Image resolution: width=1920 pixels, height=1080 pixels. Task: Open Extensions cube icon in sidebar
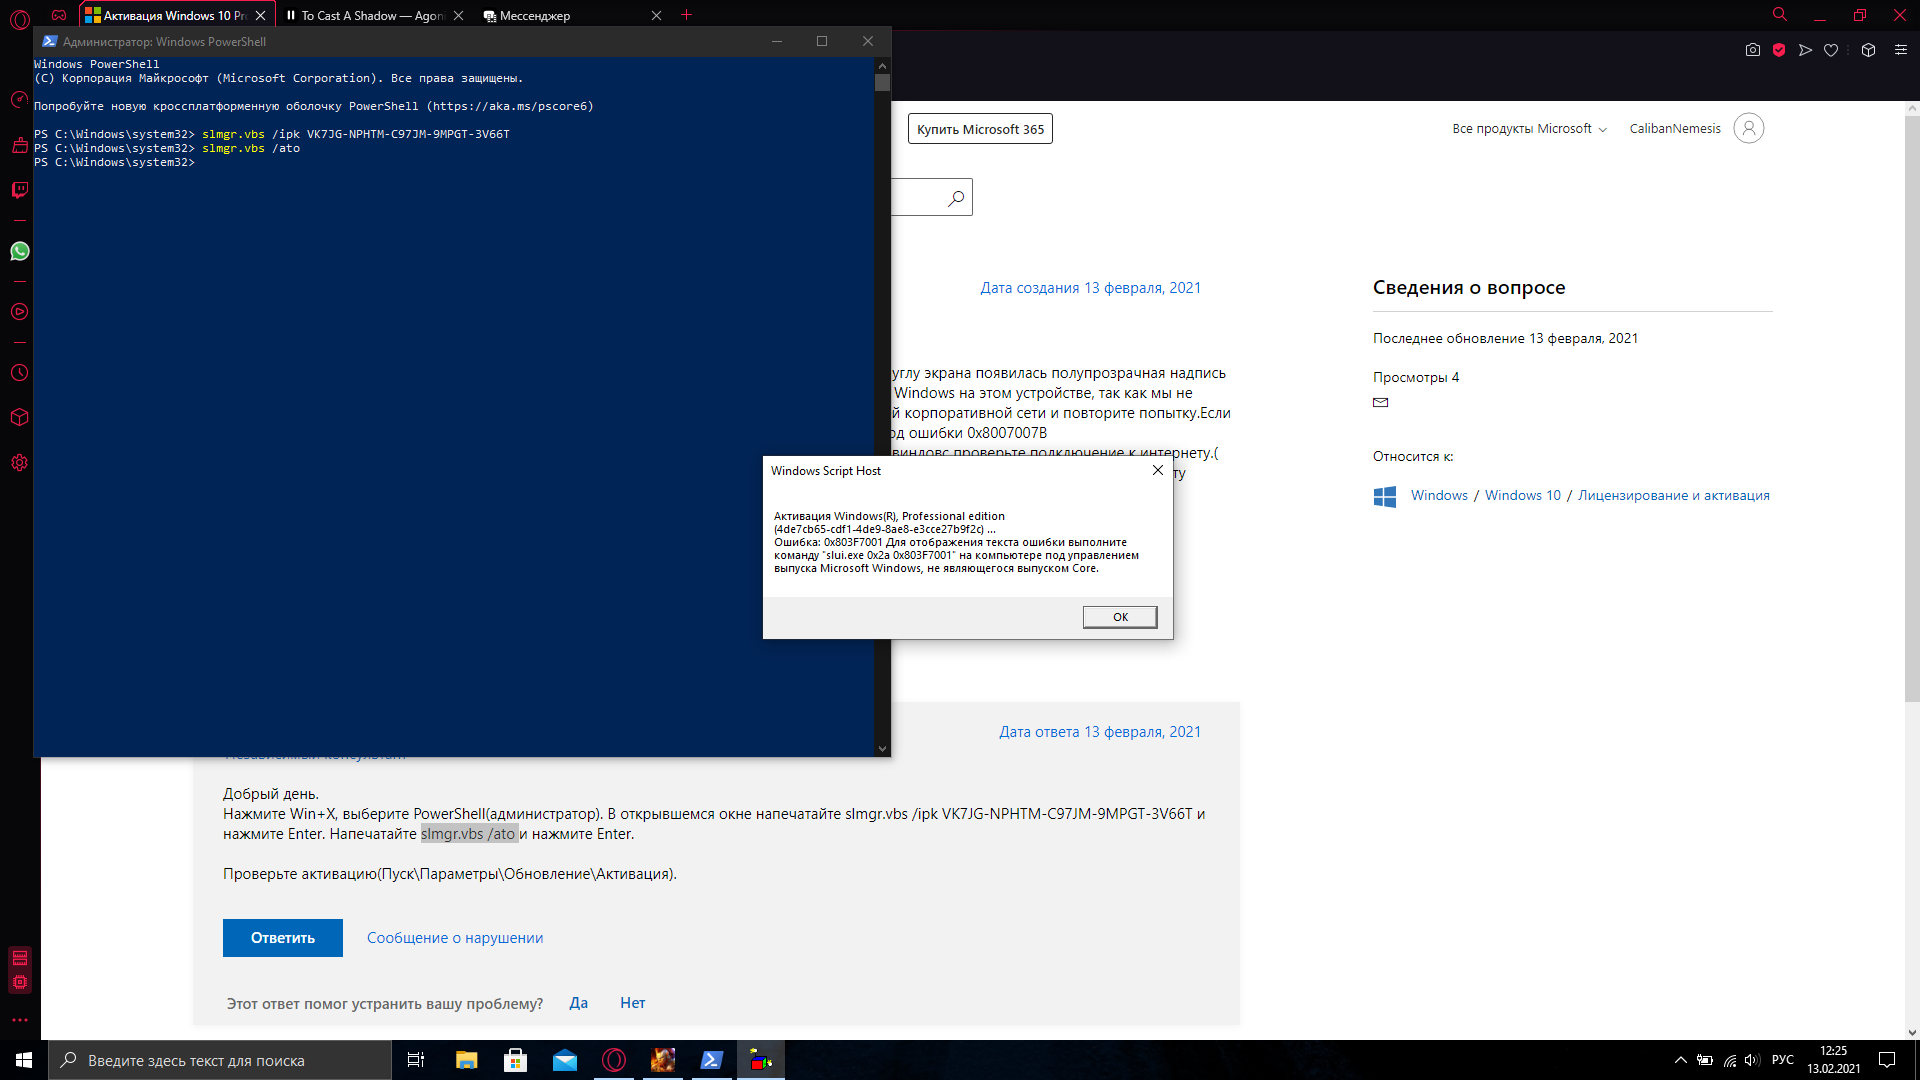(x=19, y=417)
